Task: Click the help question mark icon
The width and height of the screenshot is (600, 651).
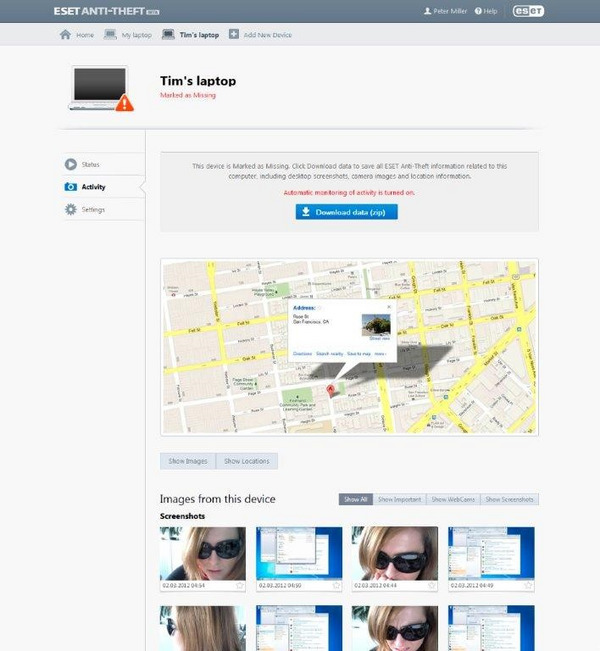Action: click(x=478, y=11)
